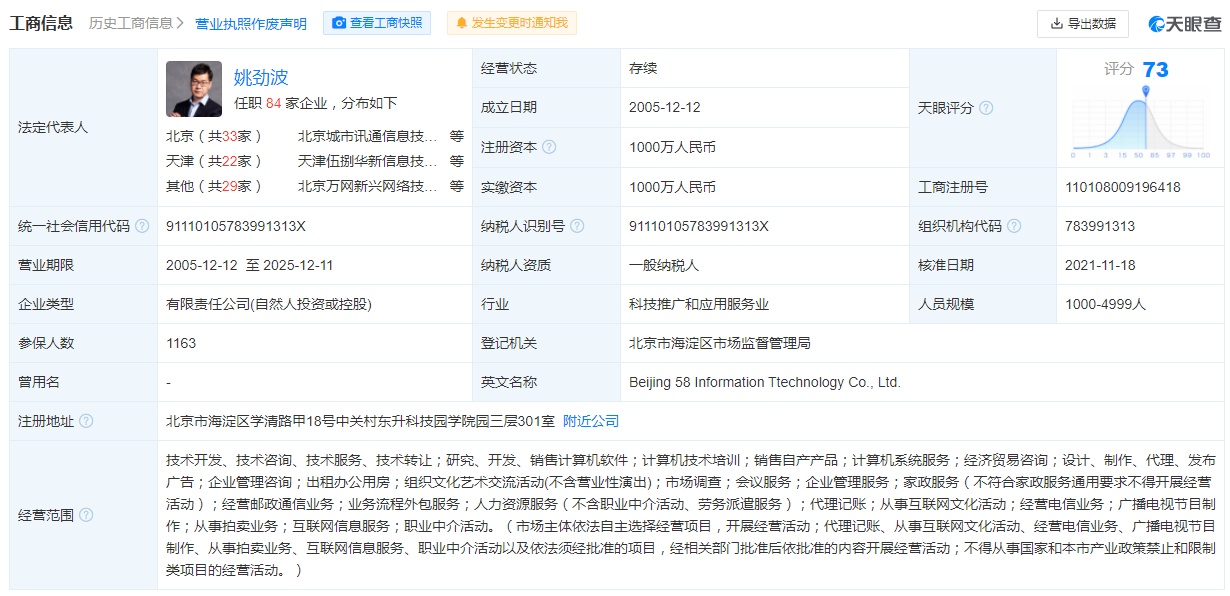Viewport: 1230px width, 596px height.
Task: Click 1000万人民币 in 实缴资本 row
Action: coord(672,187)
